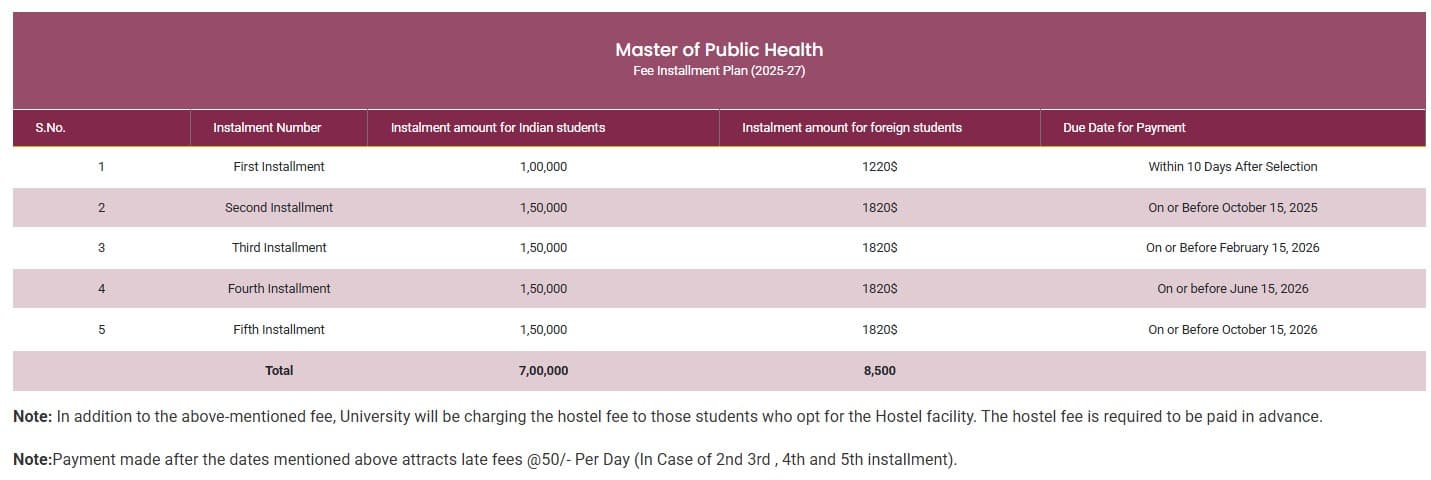1431x480 pixels.
Task: Click the February 15, 2026 due date
Action: tap(1232, 248)
